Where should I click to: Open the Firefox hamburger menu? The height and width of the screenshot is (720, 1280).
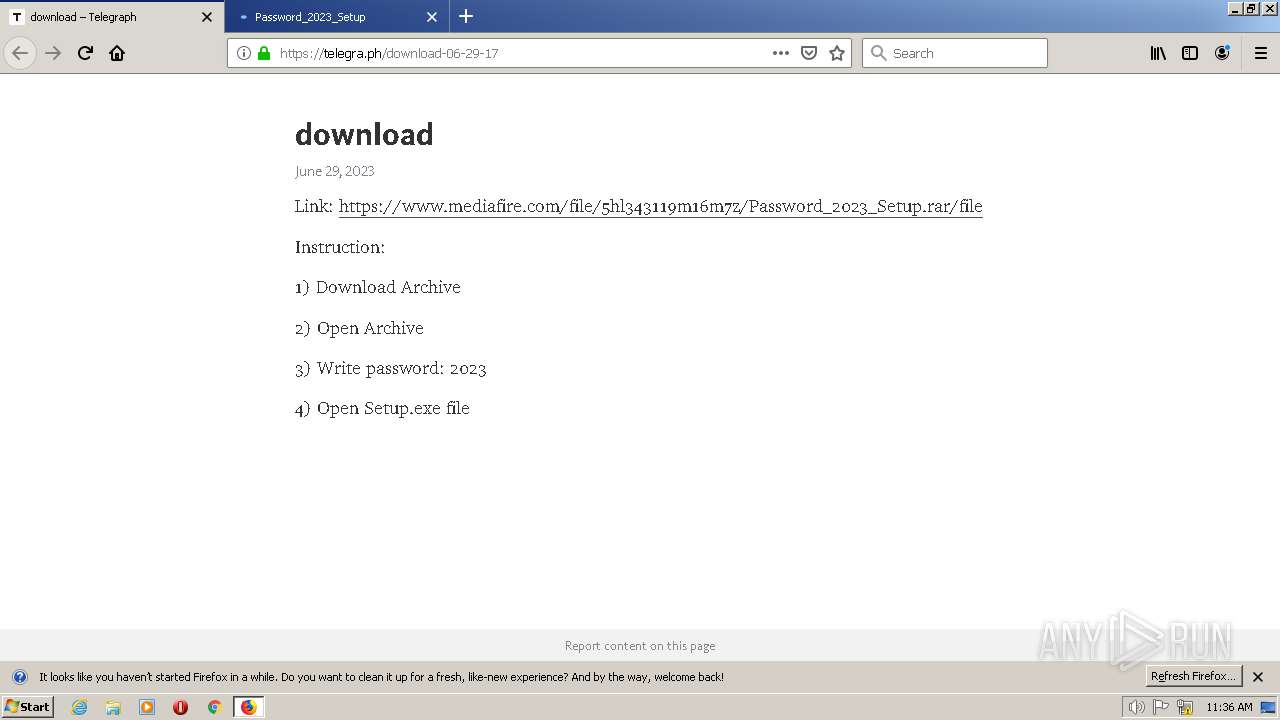click(1261, 53)
